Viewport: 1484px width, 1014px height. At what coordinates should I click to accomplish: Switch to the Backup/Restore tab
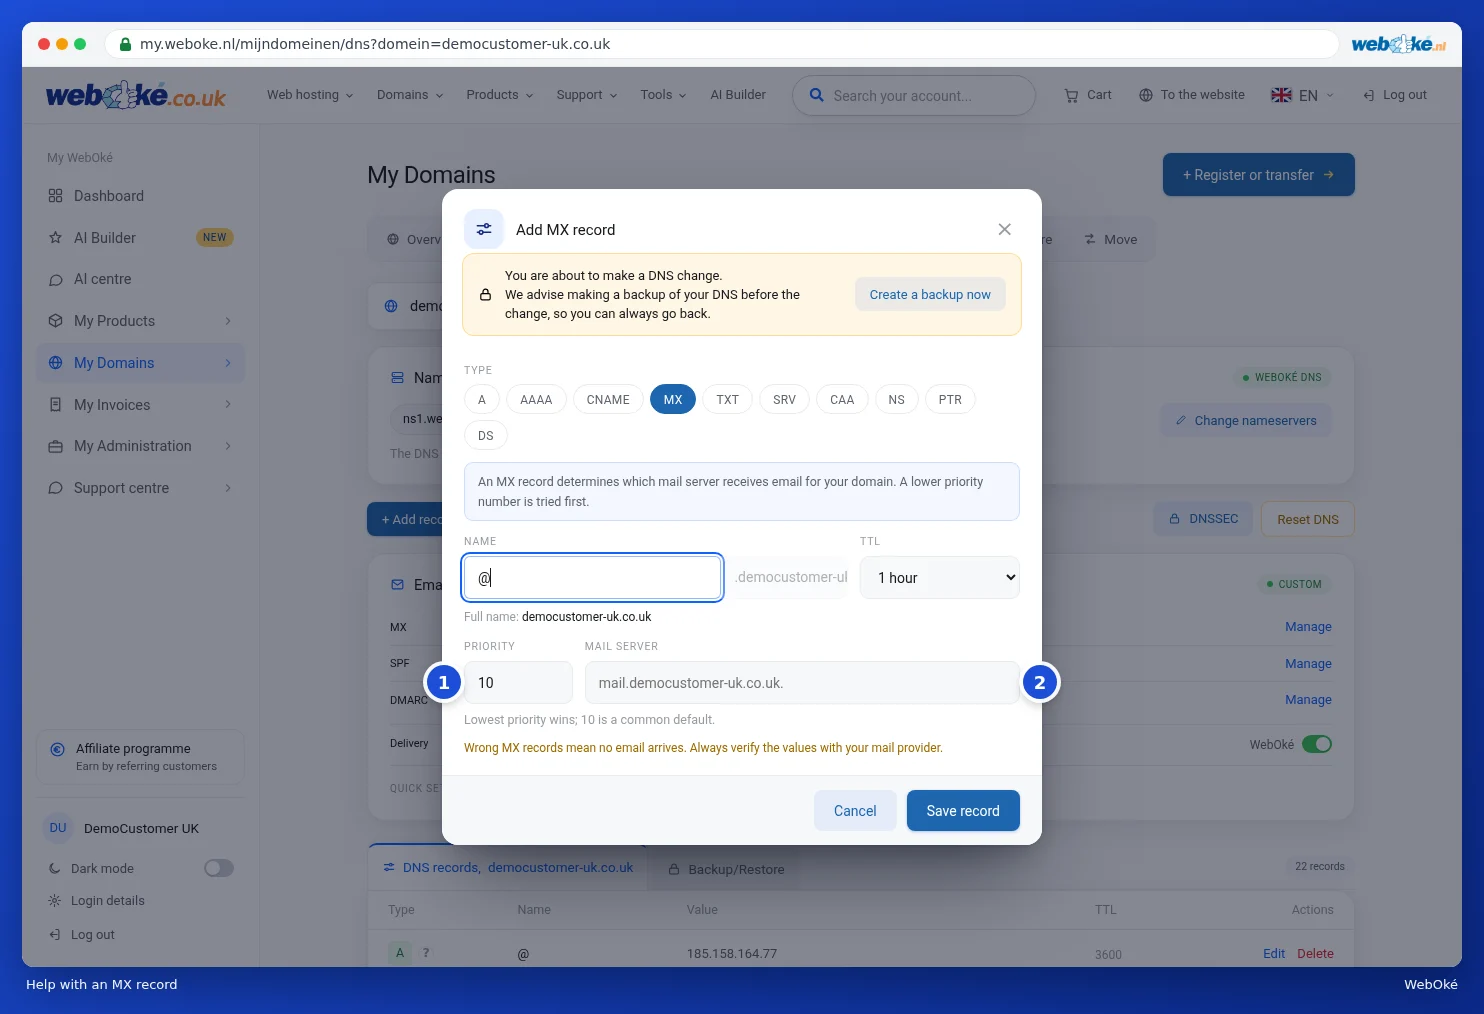727,869
